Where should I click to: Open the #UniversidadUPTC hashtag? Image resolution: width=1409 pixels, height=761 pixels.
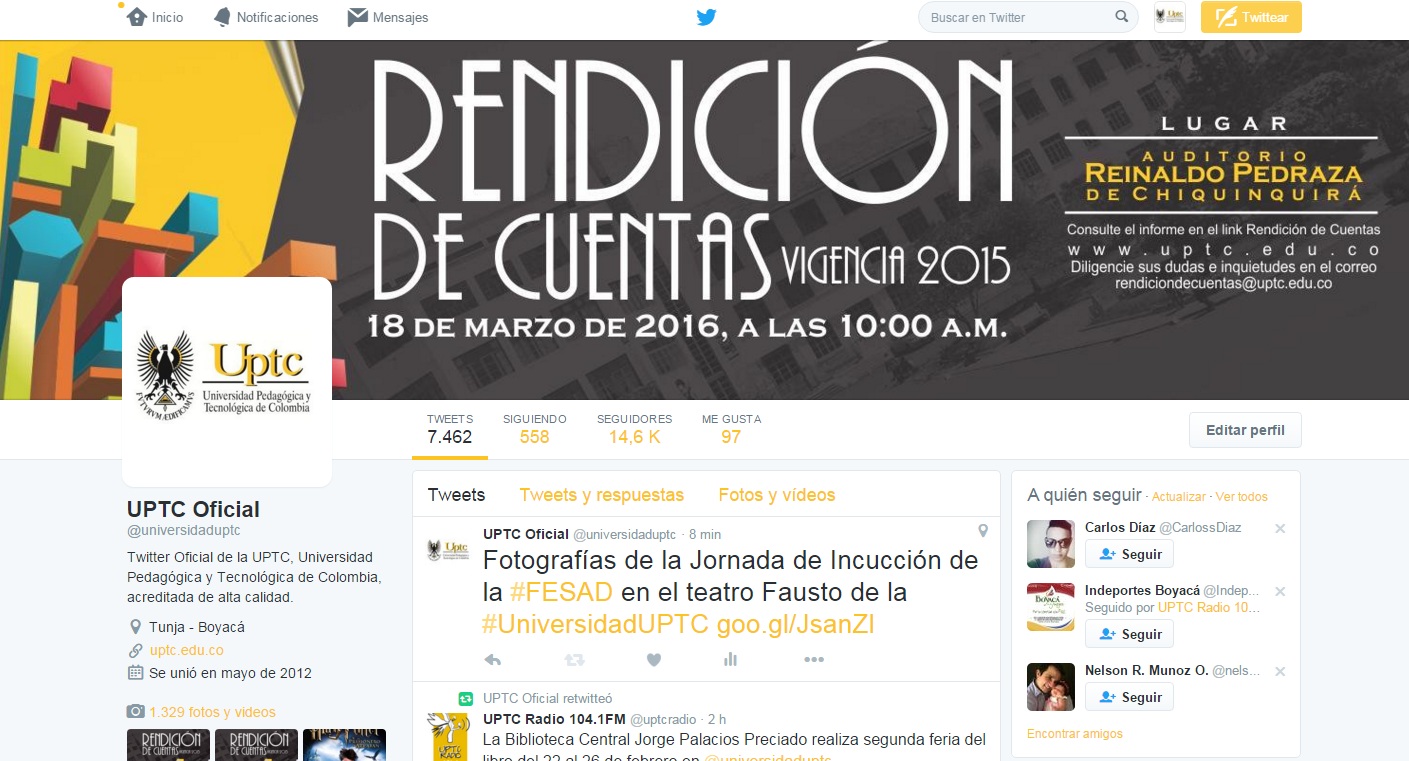click(595, 625)
